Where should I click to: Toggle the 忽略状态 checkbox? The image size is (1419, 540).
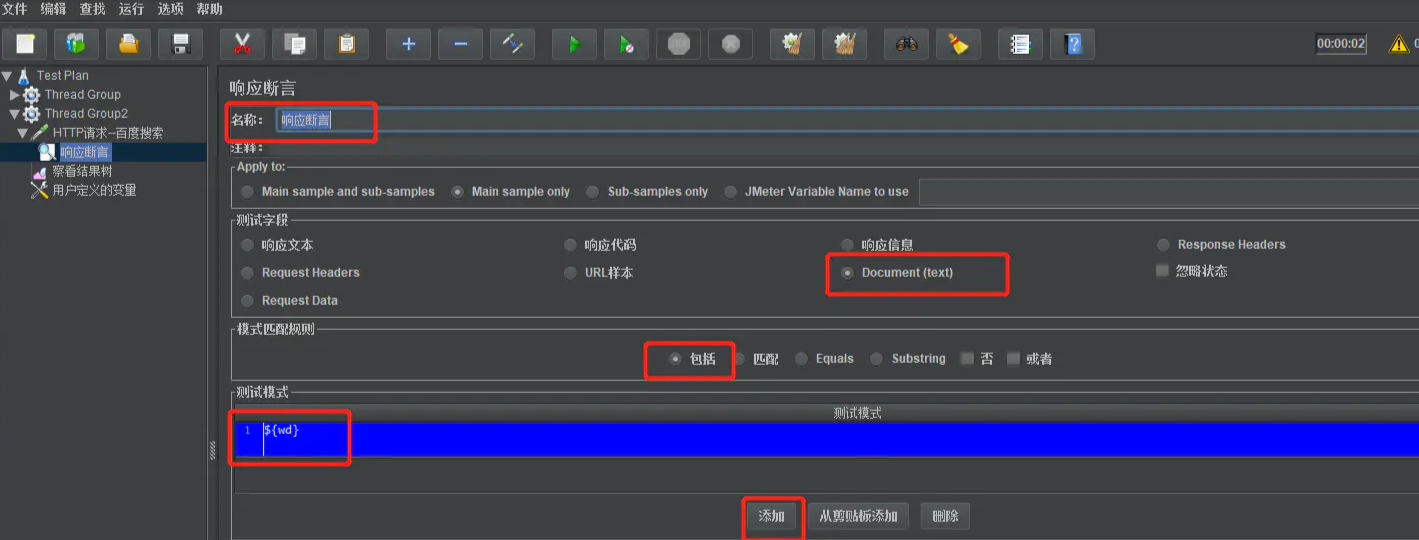[1162, 271]
